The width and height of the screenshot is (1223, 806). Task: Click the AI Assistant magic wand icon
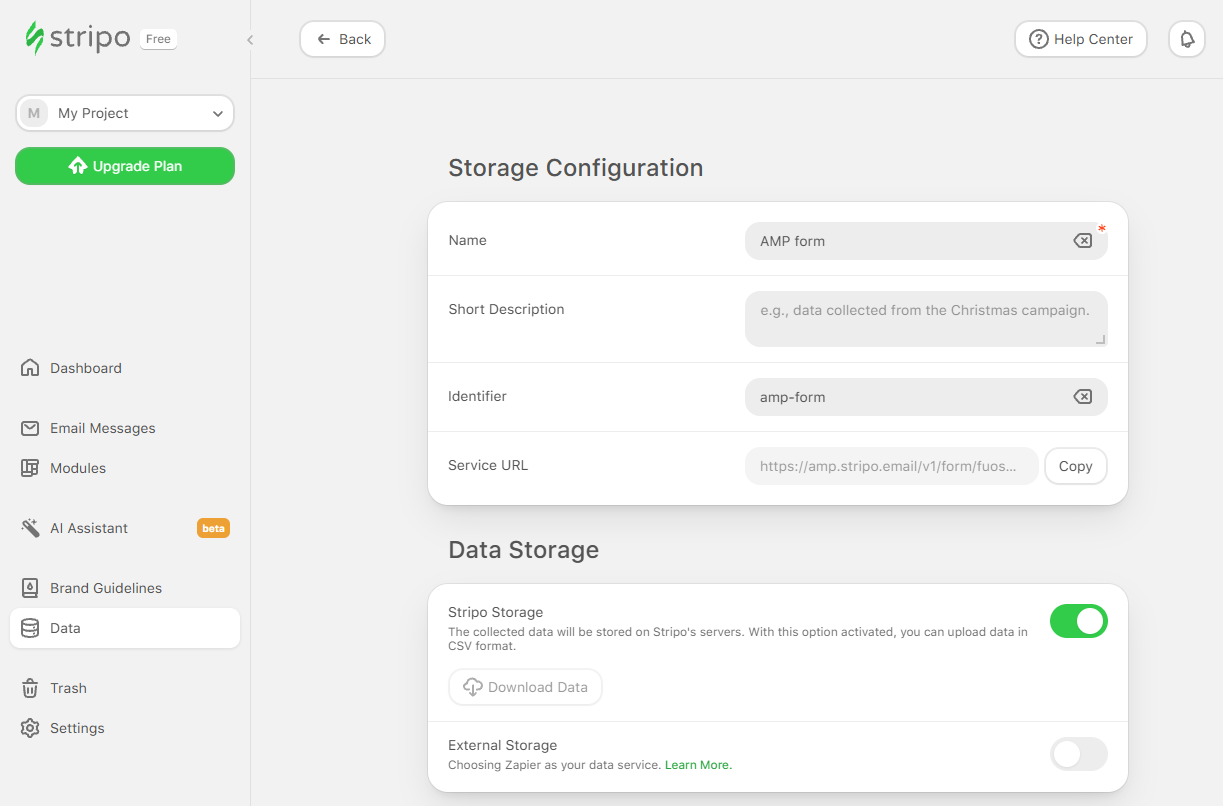pyautogui.click(x=30, y=528)
